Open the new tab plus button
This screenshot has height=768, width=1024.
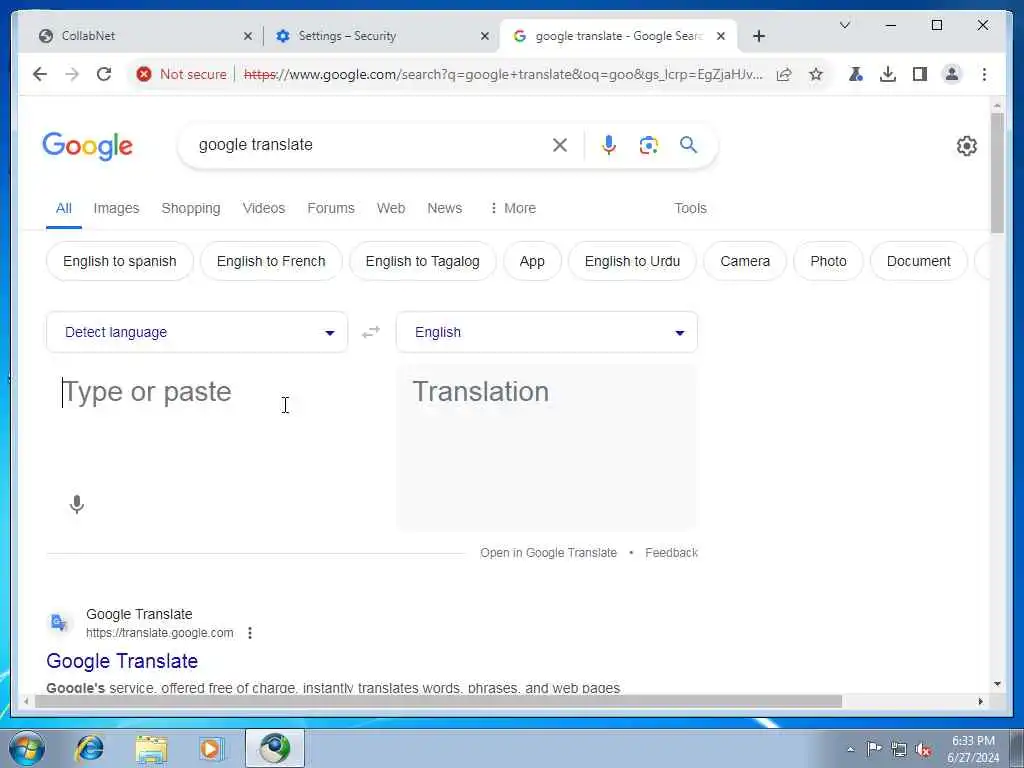pos(759,36)
